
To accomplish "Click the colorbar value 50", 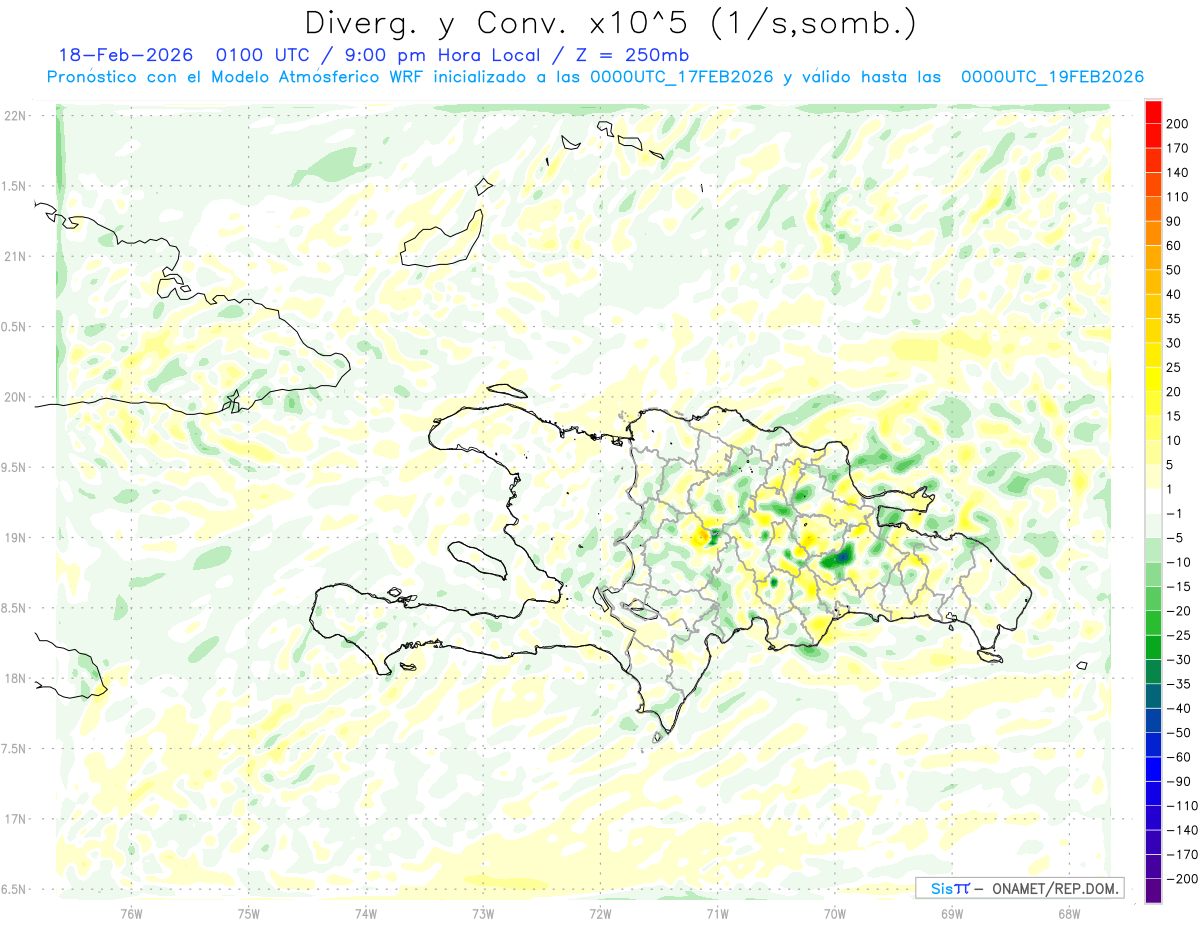I will [x=1174, y=270].
